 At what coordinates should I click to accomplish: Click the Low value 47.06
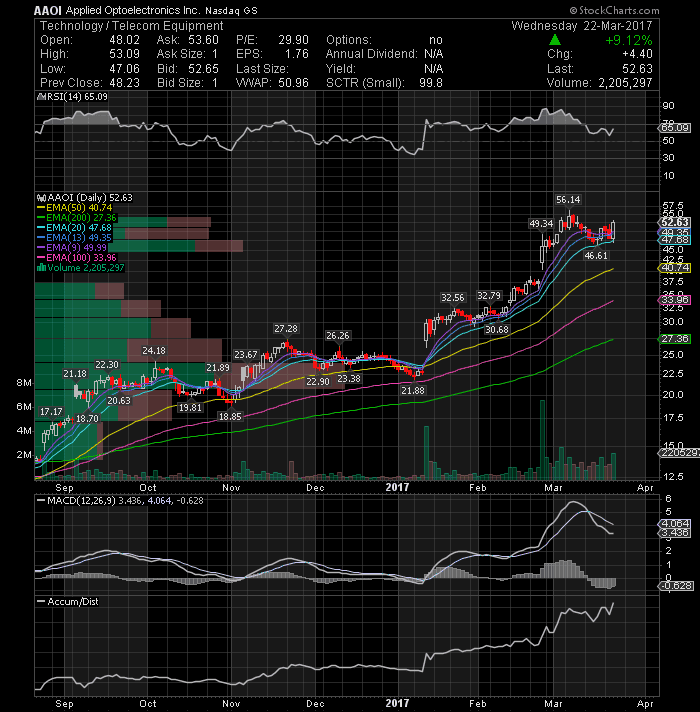[124, 69]
